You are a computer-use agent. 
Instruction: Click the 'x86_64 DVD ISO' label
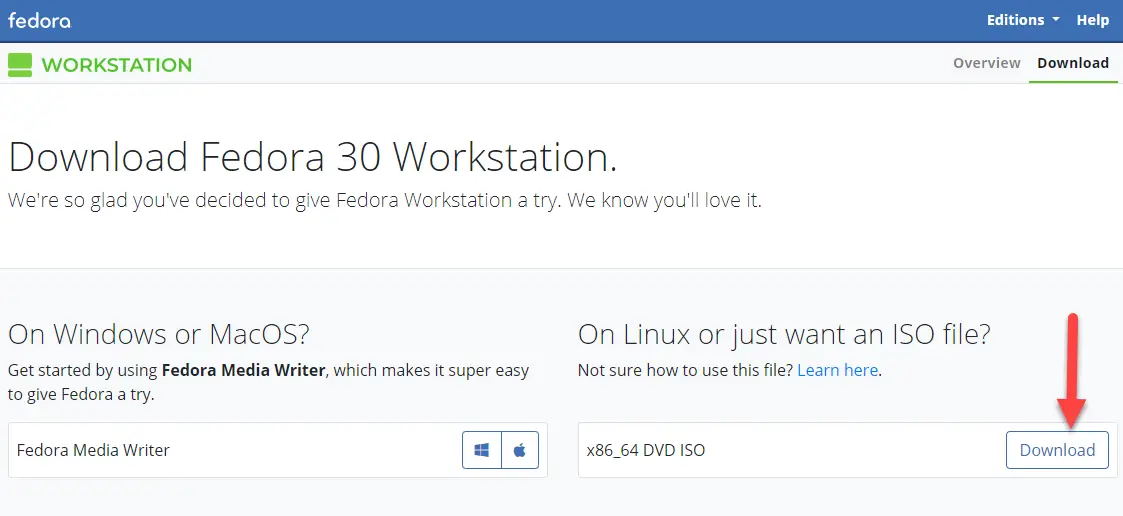645,451
